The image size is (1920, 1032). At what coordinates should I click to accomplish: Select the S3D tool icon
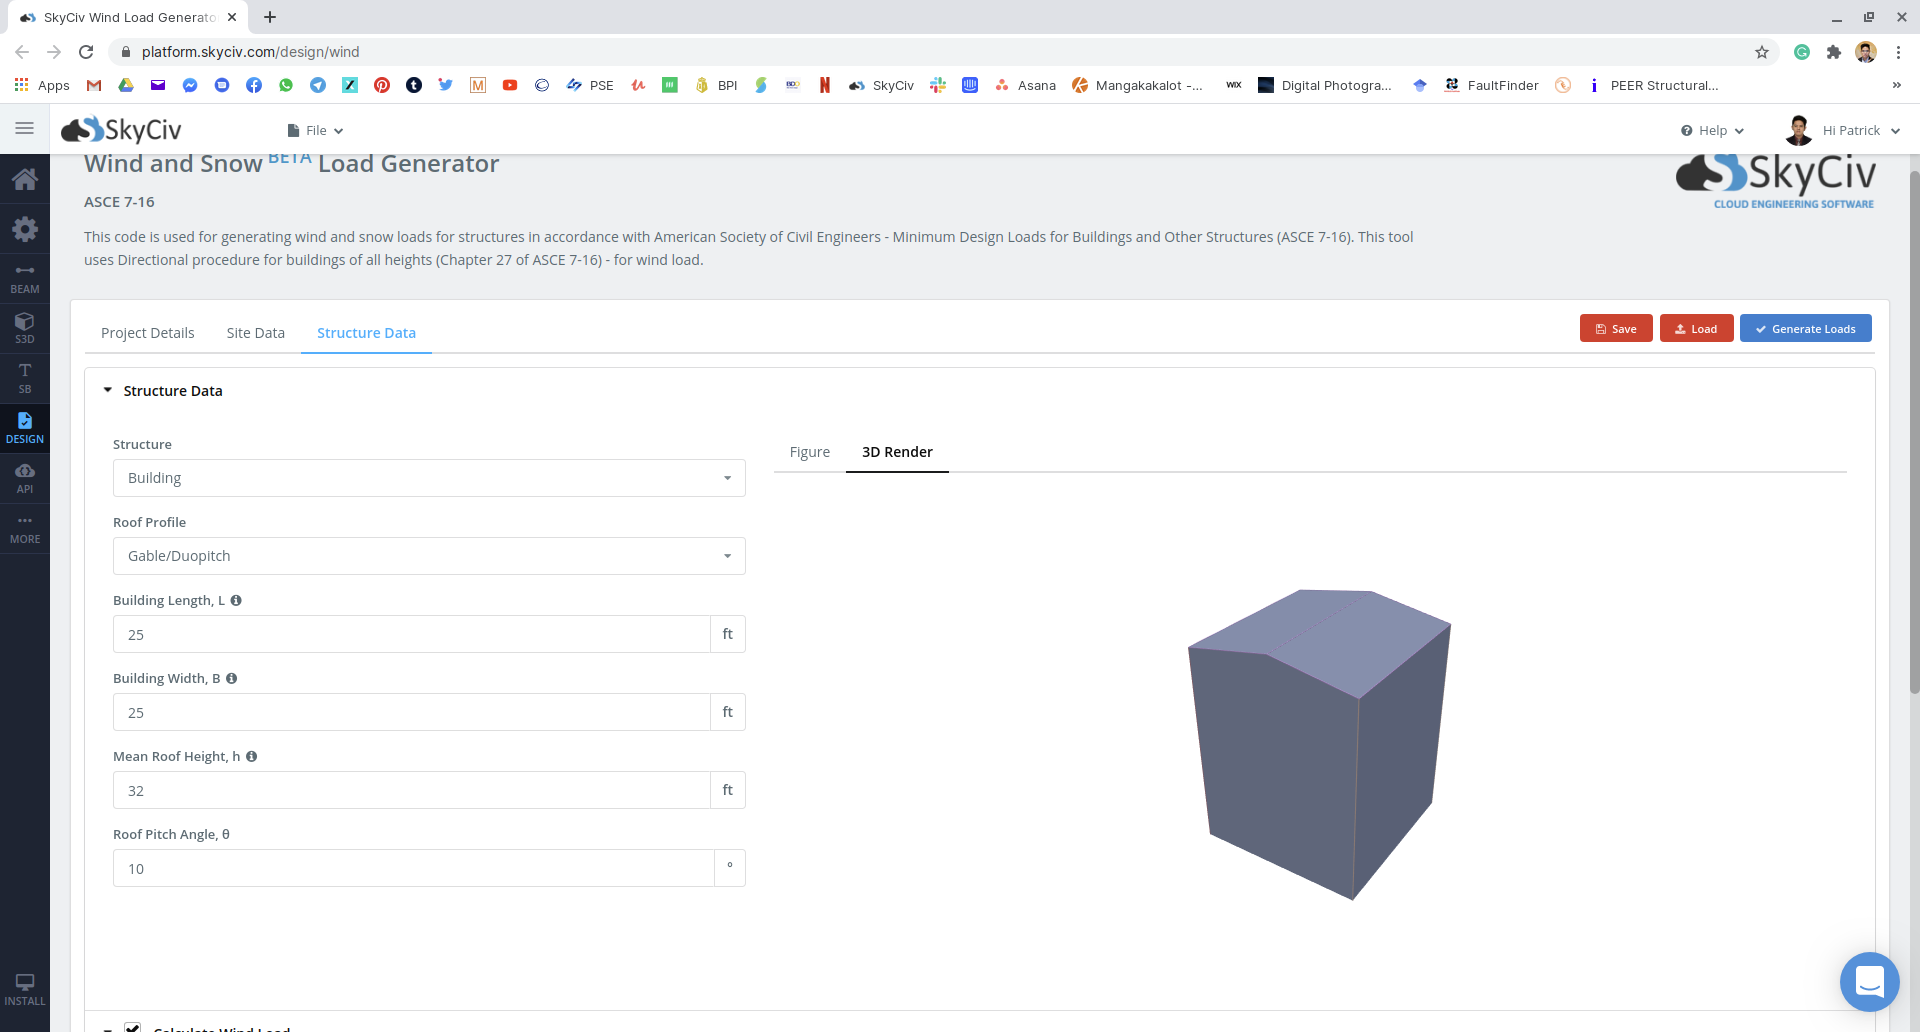[25, 327]
